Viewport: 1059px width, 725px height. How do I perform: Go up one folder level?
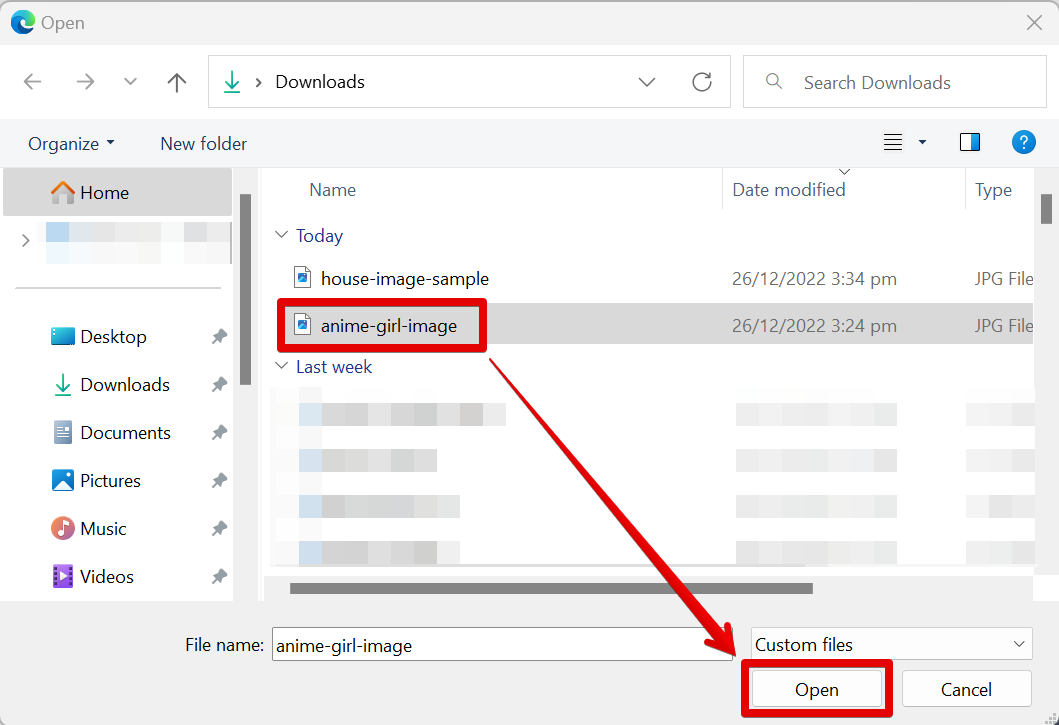[x=177, y=82]
